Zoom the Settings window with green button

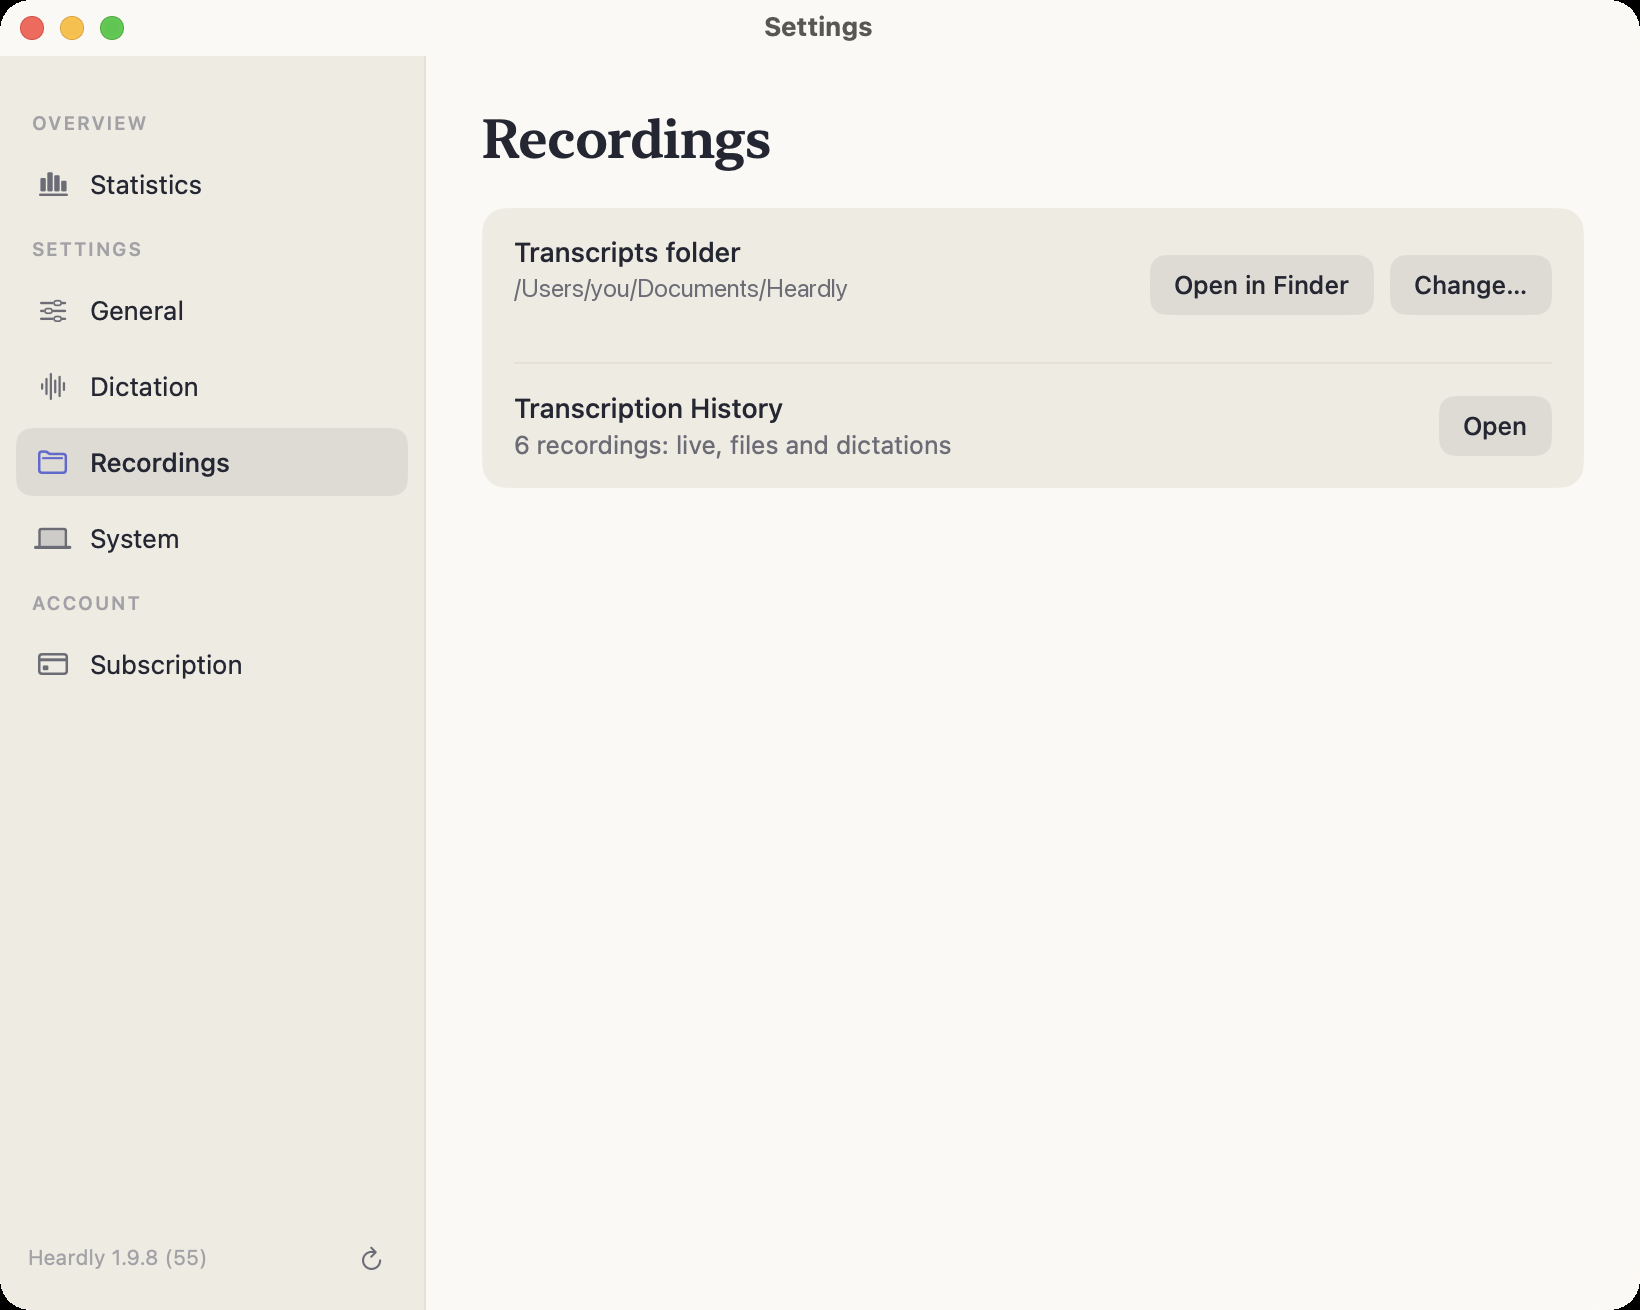coord(112,28)
